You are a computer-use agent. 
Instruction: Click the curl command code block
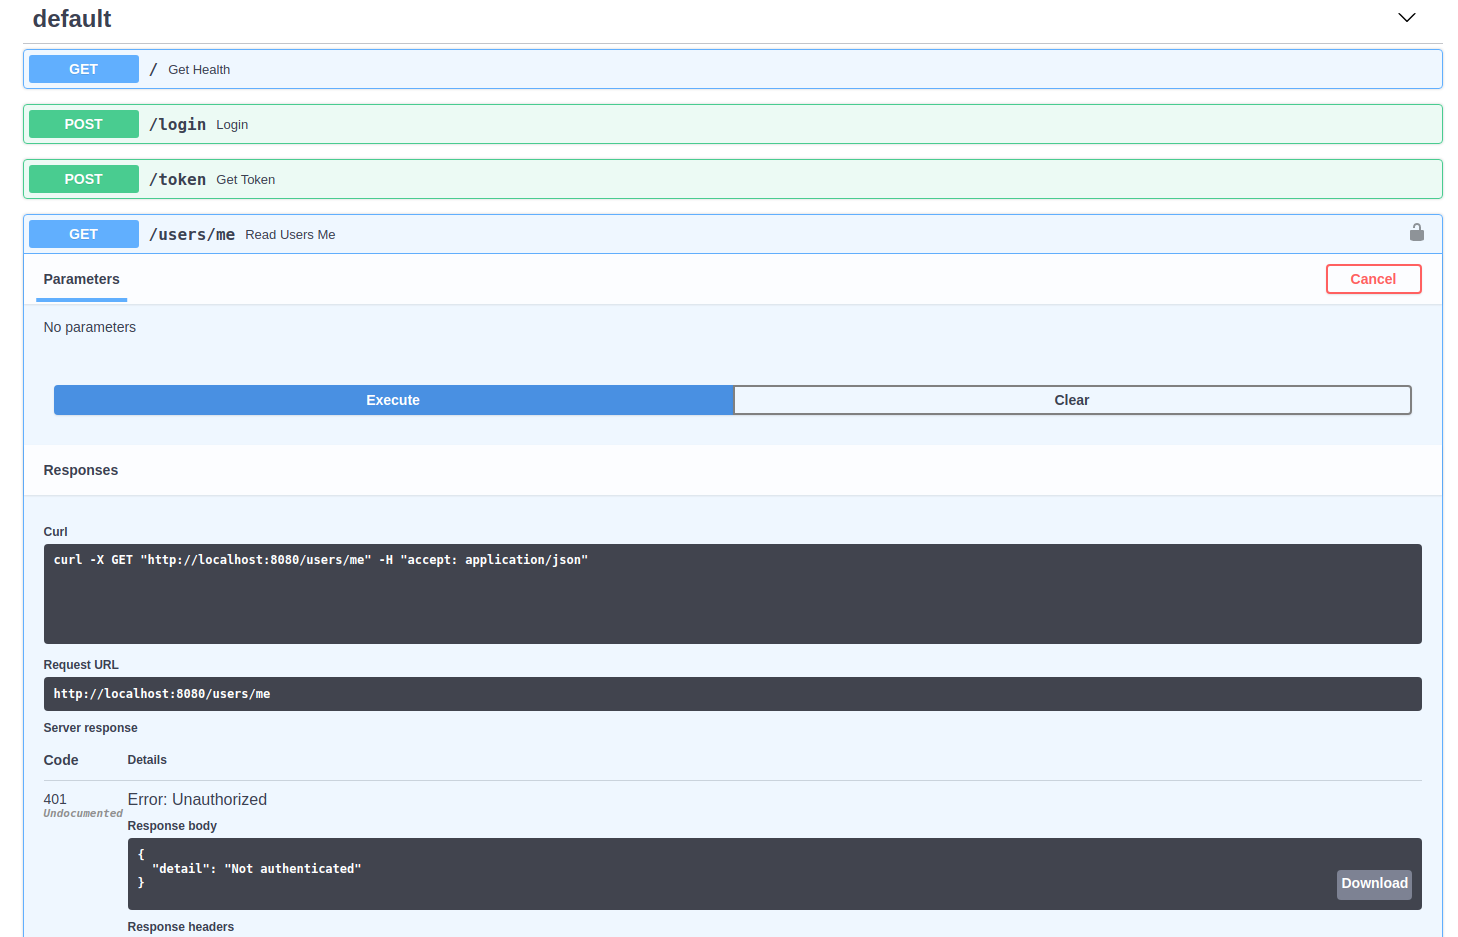tap(732, 593)
